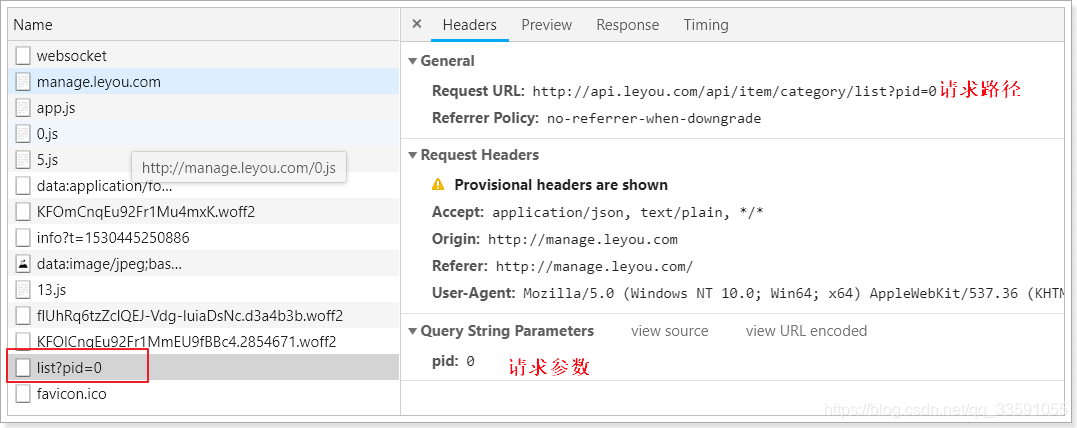Click the websocket file icon
The width and height of the screenshot is (1077, 428).
[23, 56]
